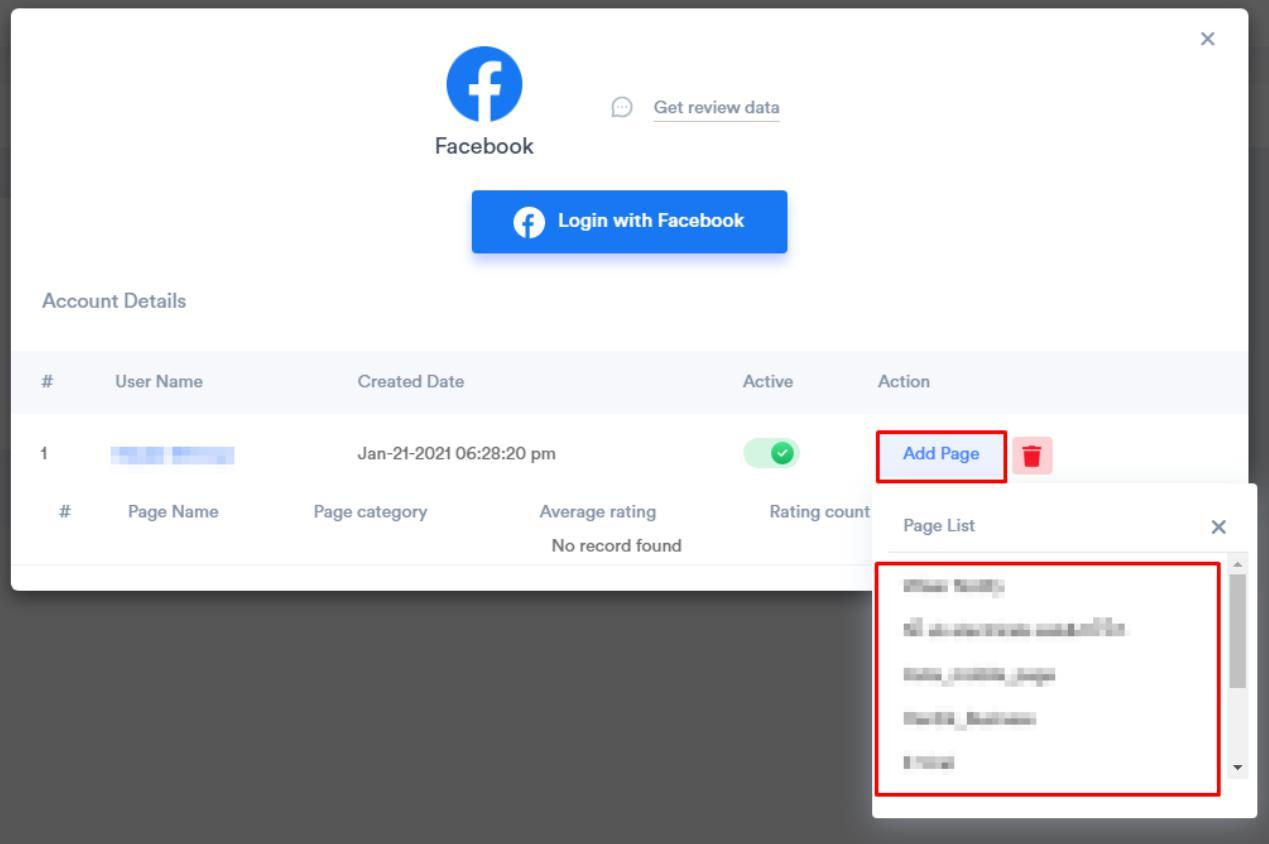Click the Facebook label under the logo
Screen dimensions: 1269x844
[x=484, y=146]
